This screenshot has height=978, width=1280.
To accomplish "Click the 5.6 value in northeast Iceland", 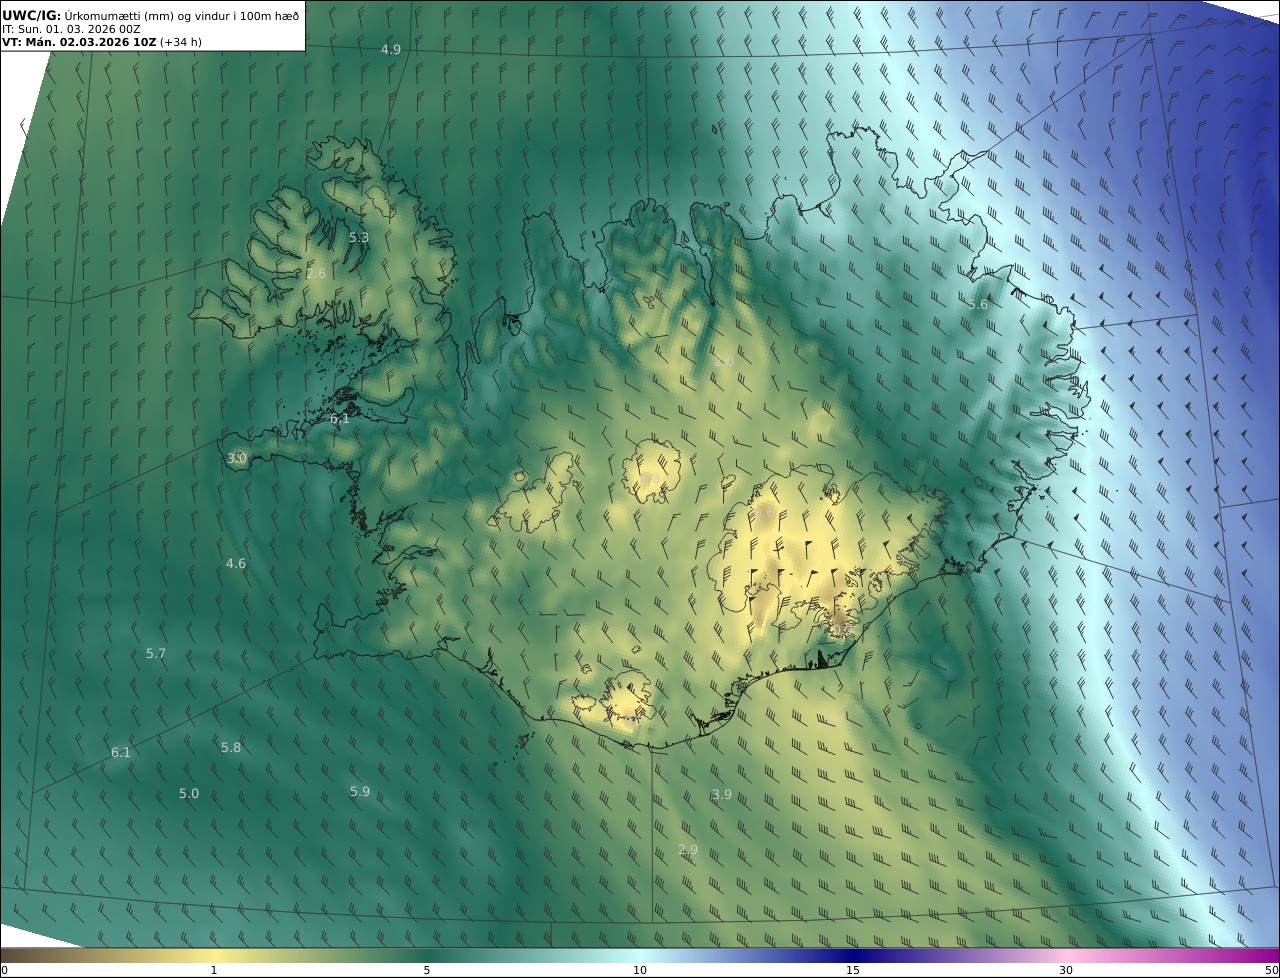I will 978,304.
